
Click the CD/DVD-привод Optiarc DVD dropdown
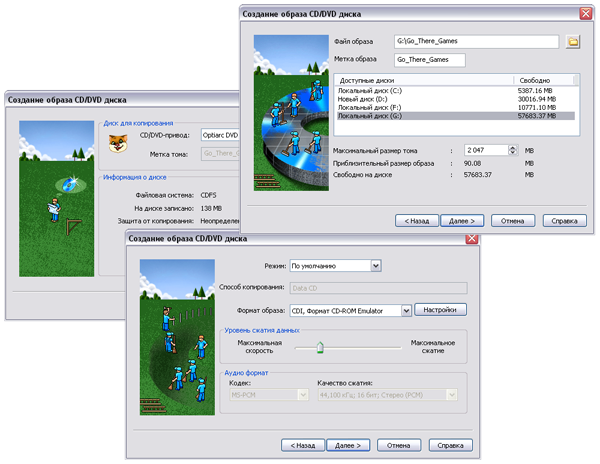(x=220, y=135)
